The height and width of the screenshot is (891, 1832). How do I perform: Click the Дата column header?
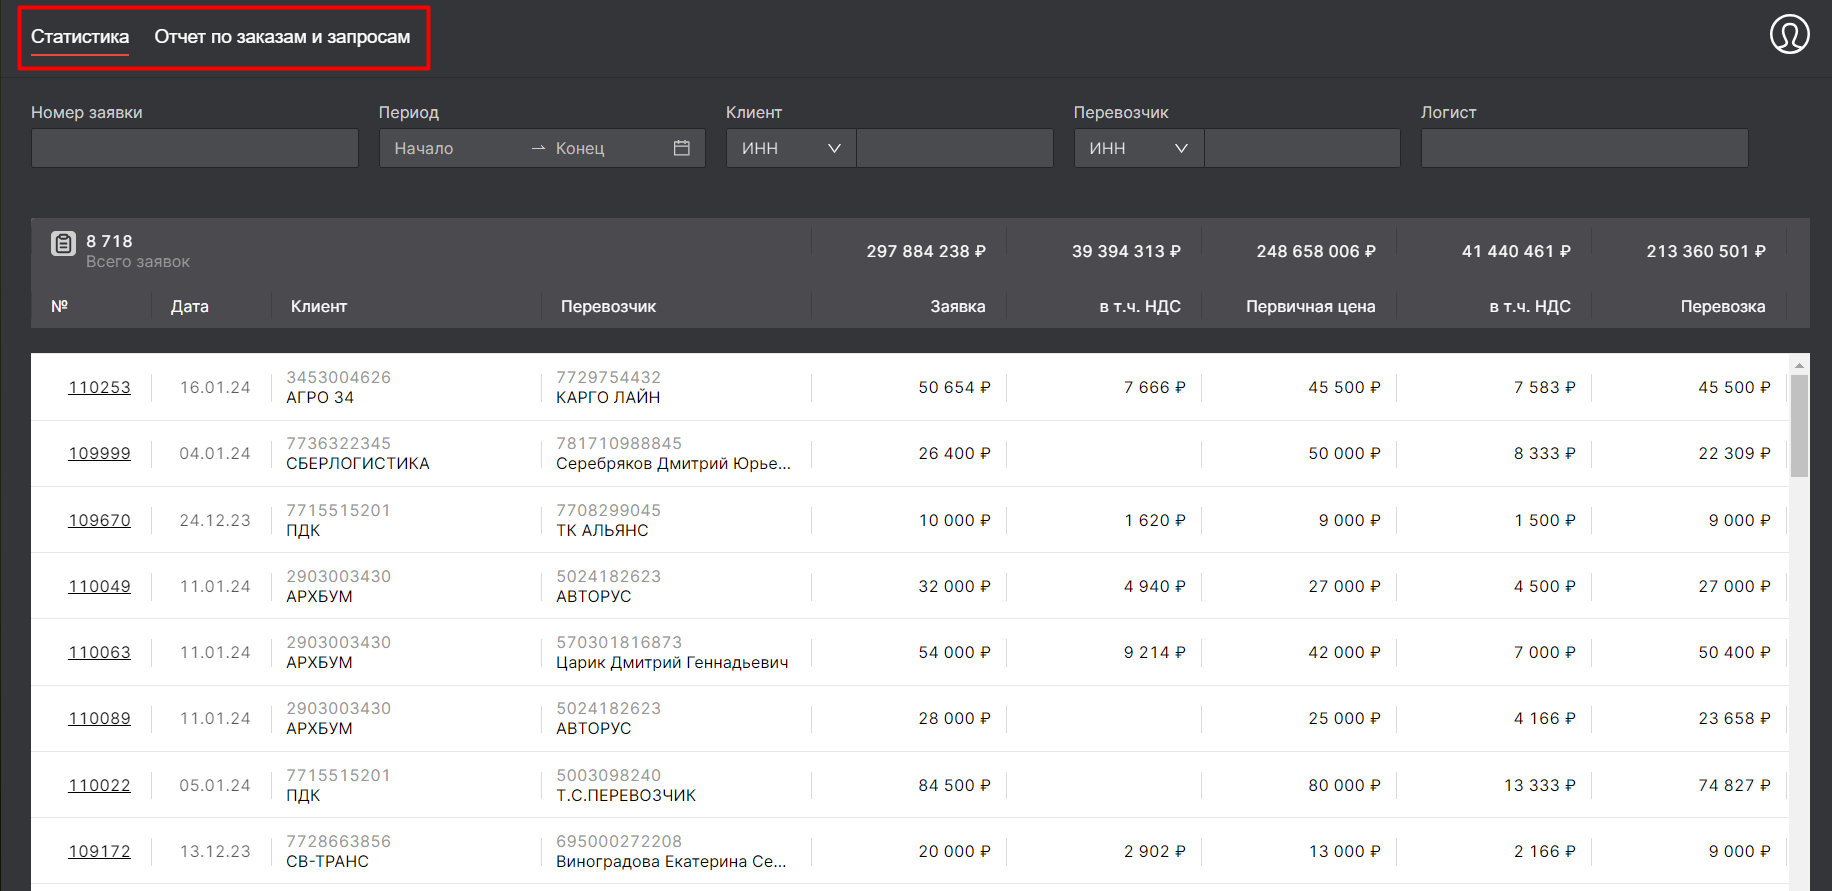tap(190, 306)
